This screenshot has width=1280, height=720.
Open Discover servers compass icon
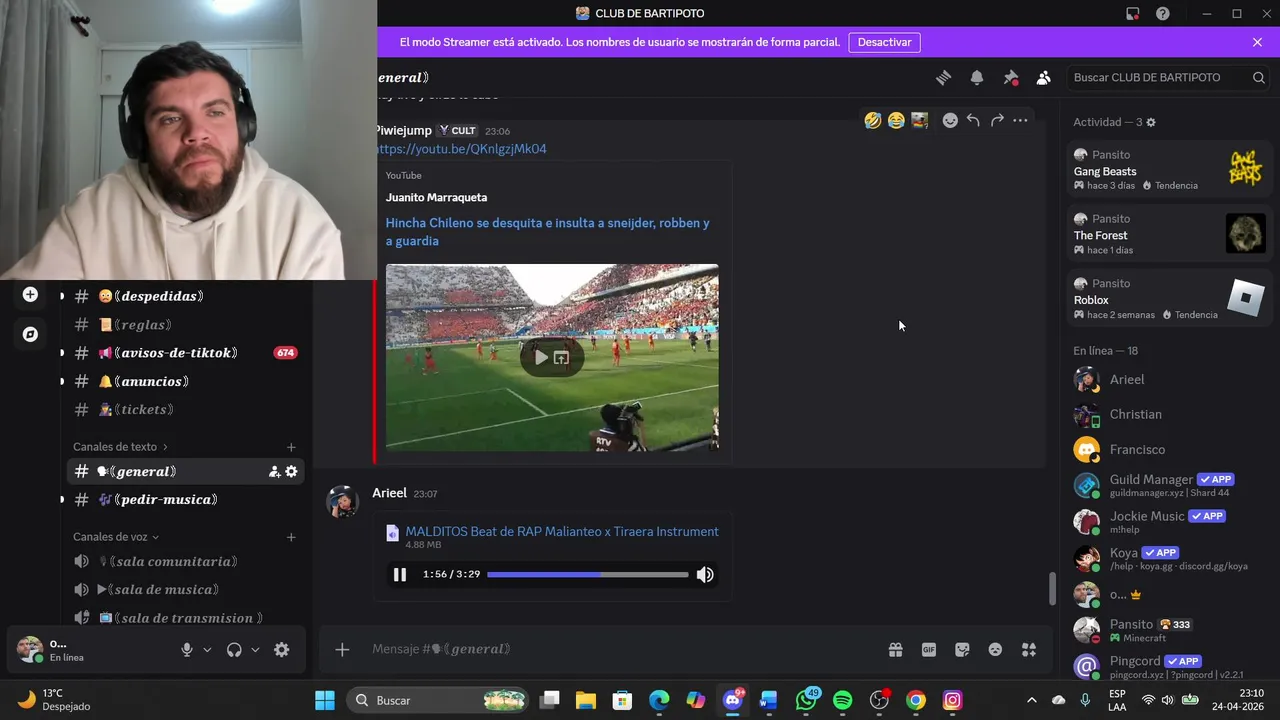30,335
